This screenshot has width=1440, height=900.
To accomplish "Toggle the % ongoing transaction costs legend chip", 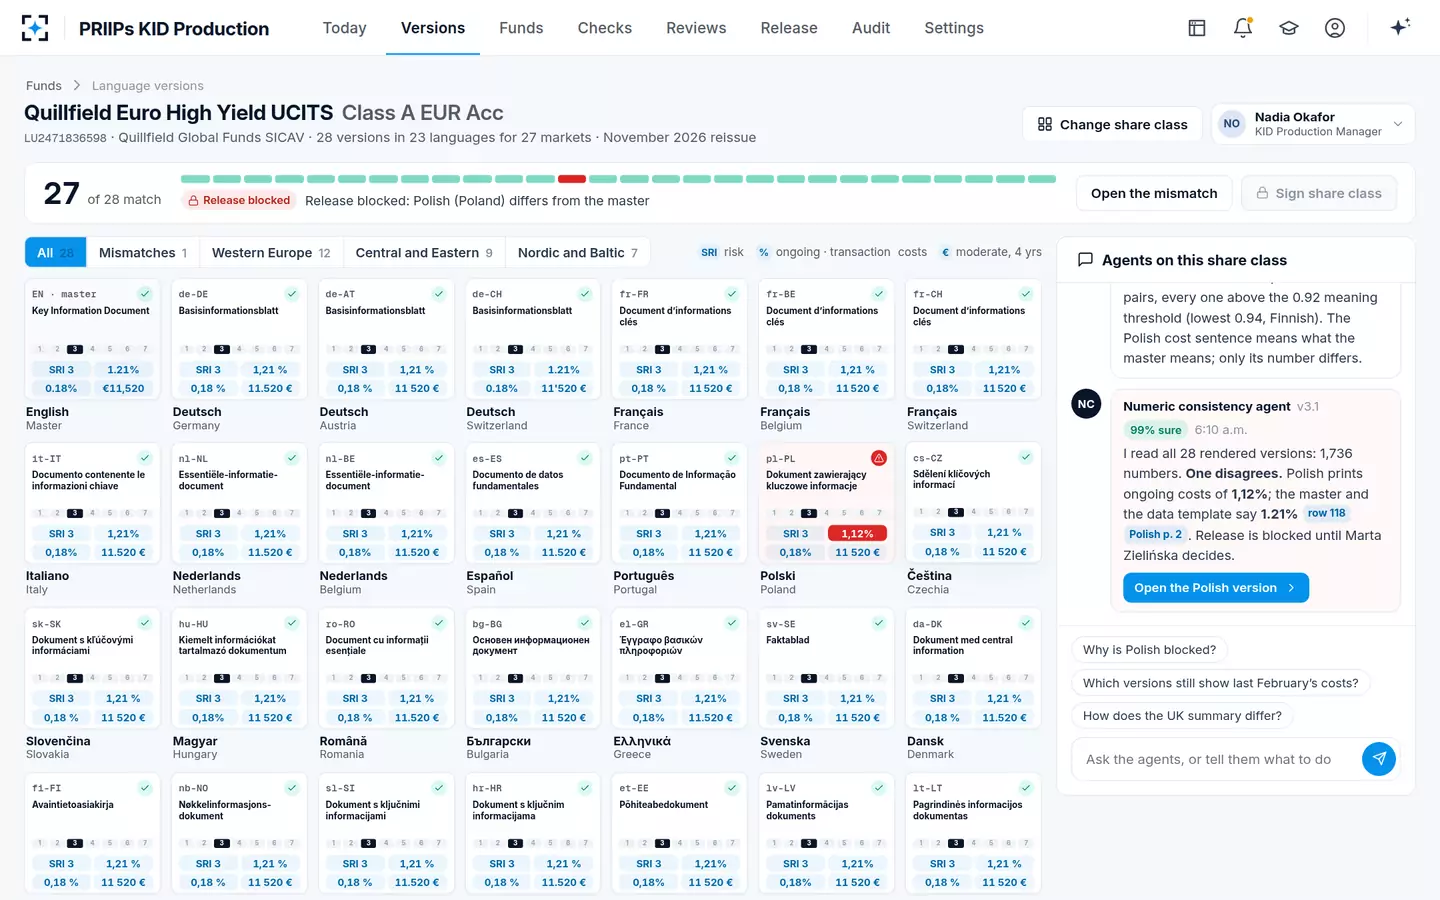I will [842, 252].
